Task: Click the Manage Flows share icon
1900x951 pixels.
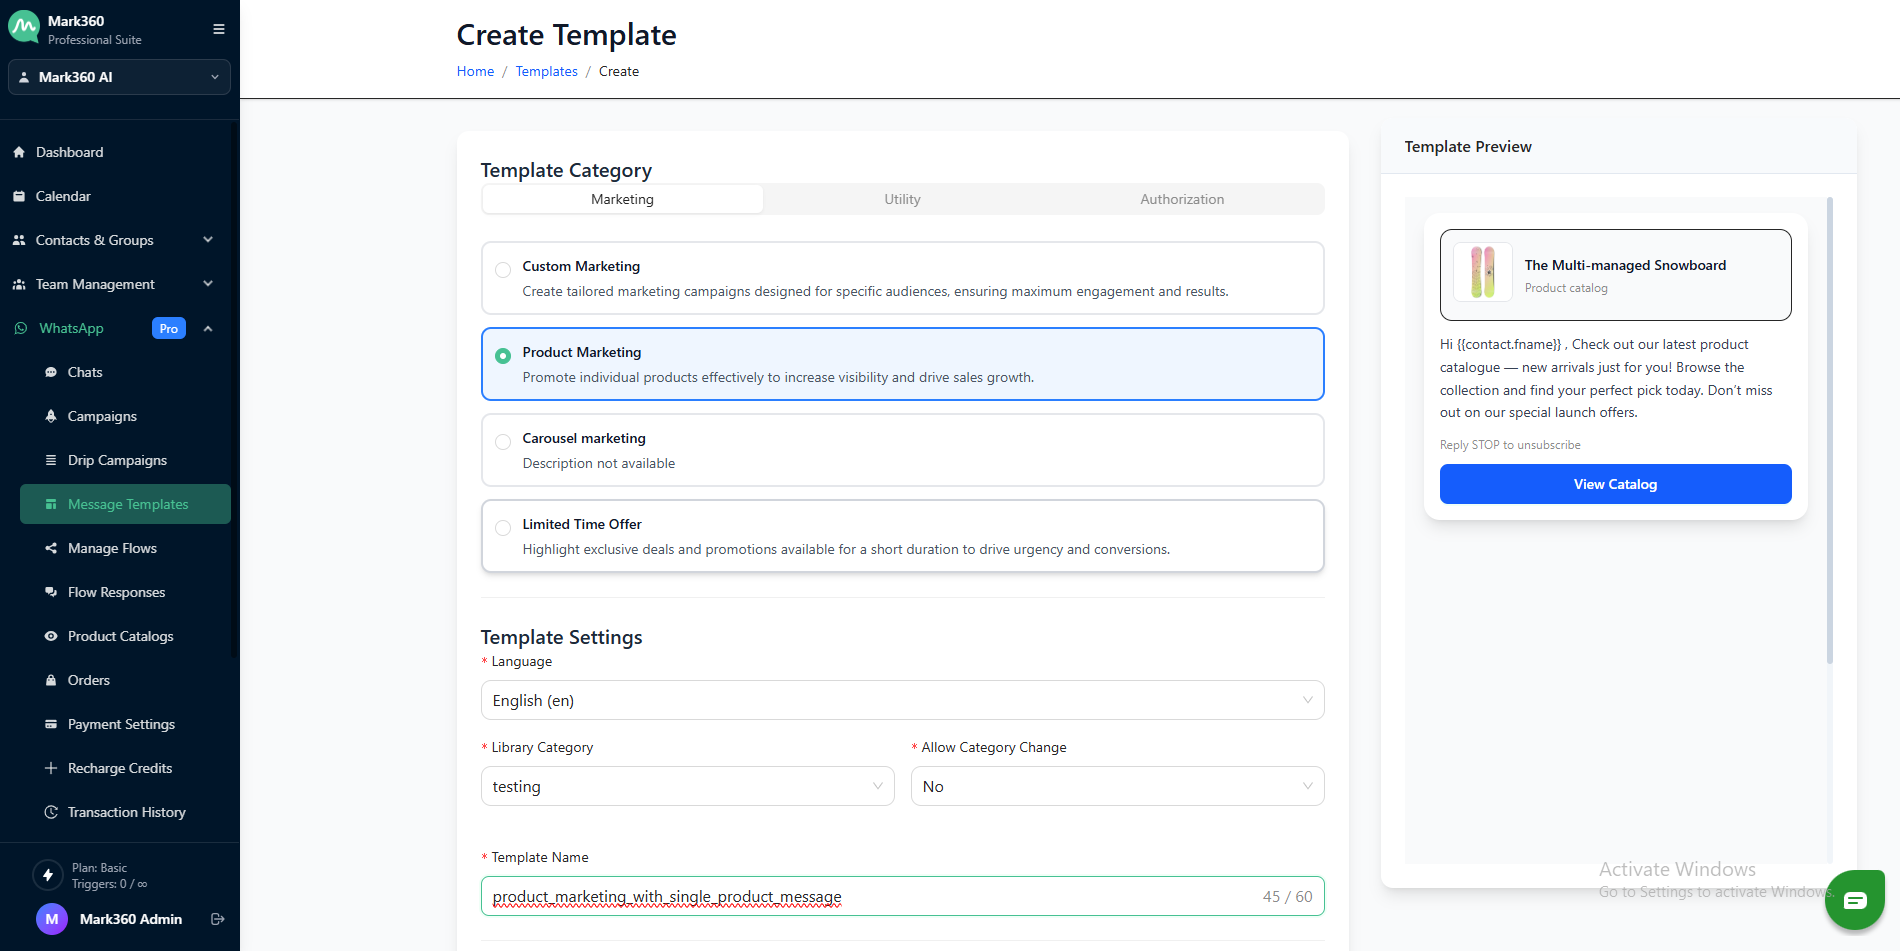Action: [51, 548]
